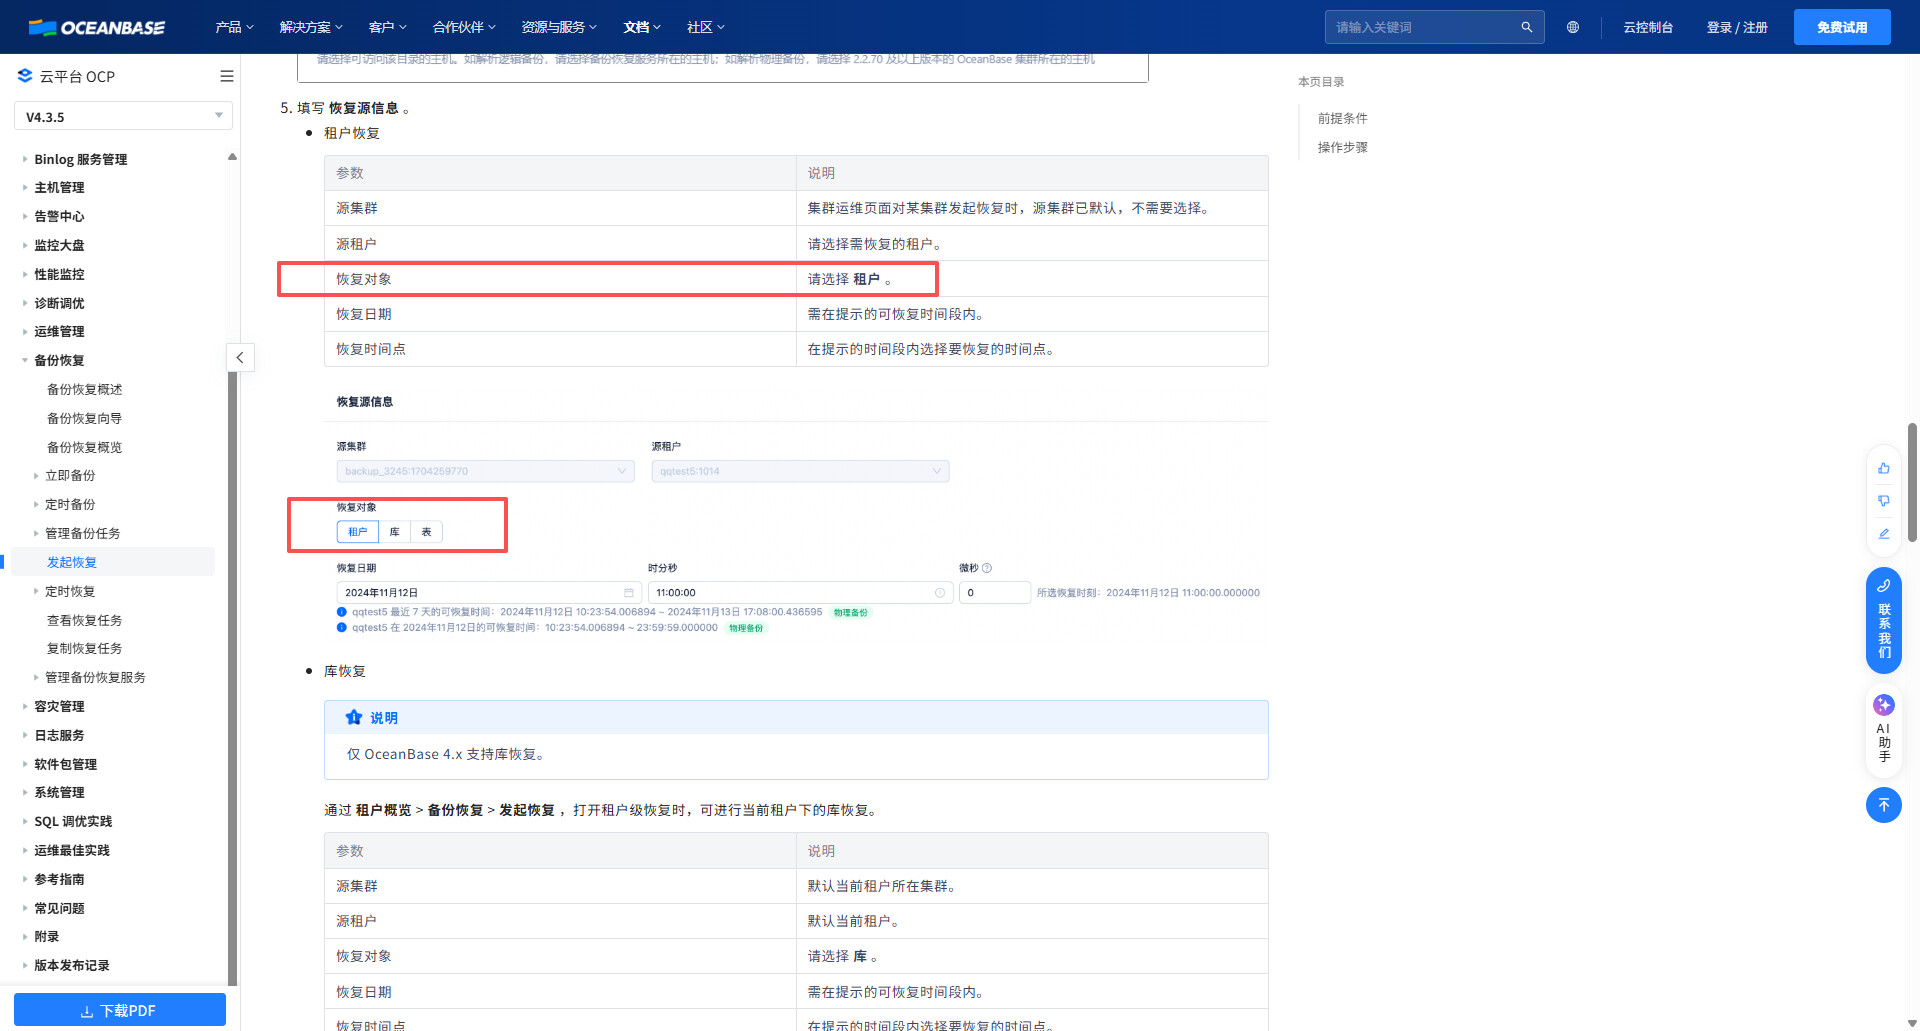Viewport: 1920px width, 1031px height.
Task: Click the edit document pencil icon
Action: [x=1884, y=534]
